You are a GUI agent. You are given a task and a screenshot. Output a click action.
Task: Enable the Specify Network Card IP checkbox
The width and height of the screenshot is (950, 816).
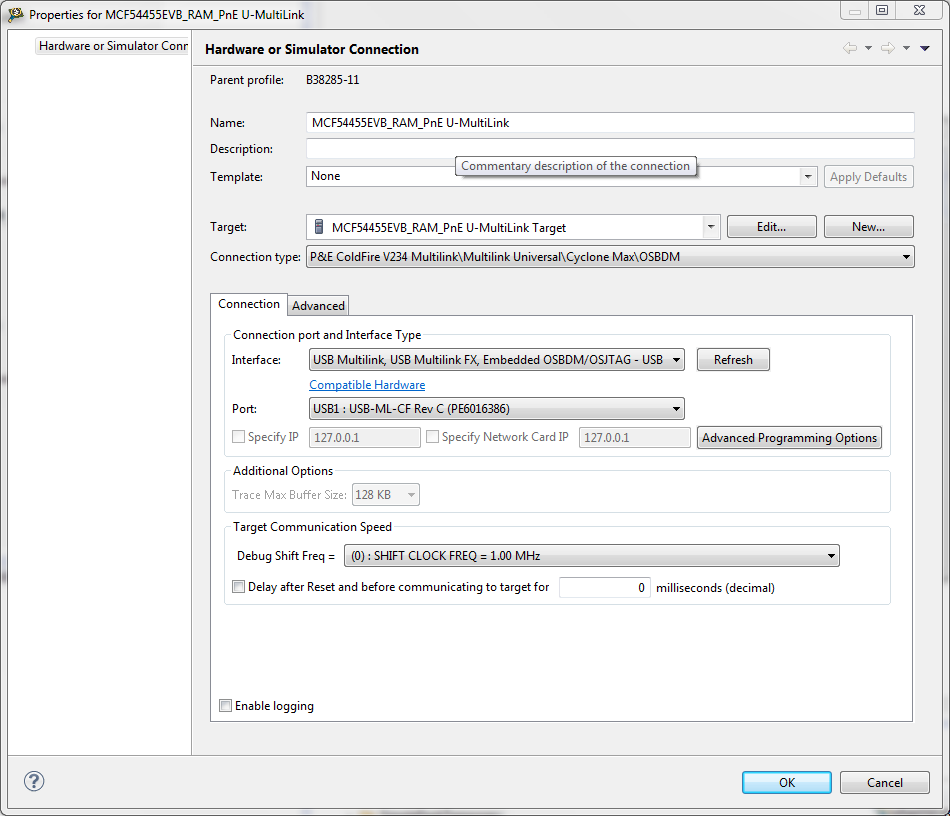pyautogui.click(x=433, y=437)
